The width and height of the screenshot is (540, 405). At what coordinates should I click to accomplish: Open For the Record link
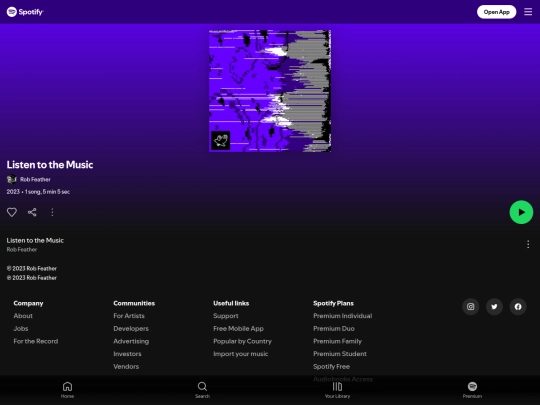[x=36, y=341]
